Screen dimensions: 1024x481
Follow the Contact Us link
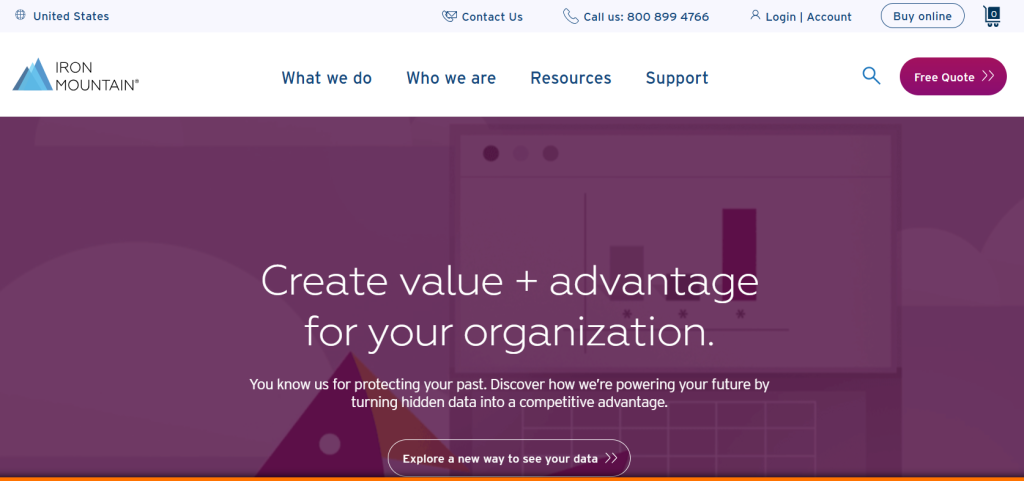click(492, 17)
